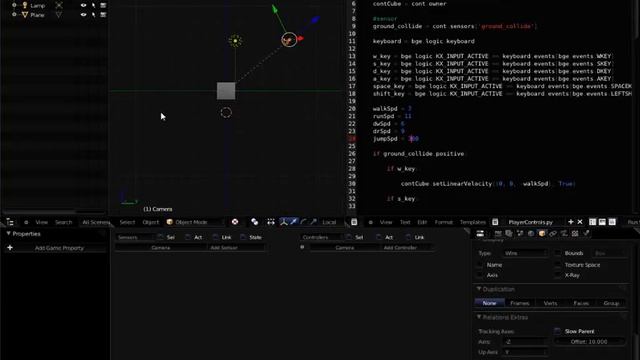Toggle word wrap display
This screenshot has width=640, height=360.
tap(602, 222)
